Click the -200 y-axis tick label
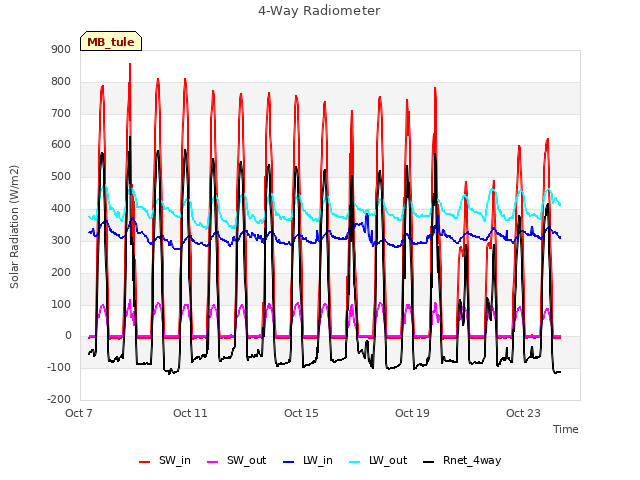640x480 pixels. click(59, 399)
